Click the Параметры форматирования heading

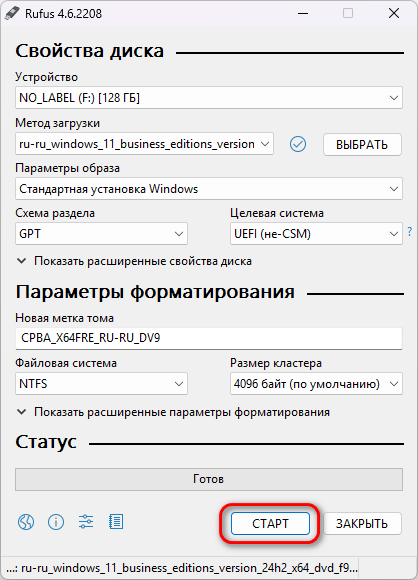pos(155,292)
